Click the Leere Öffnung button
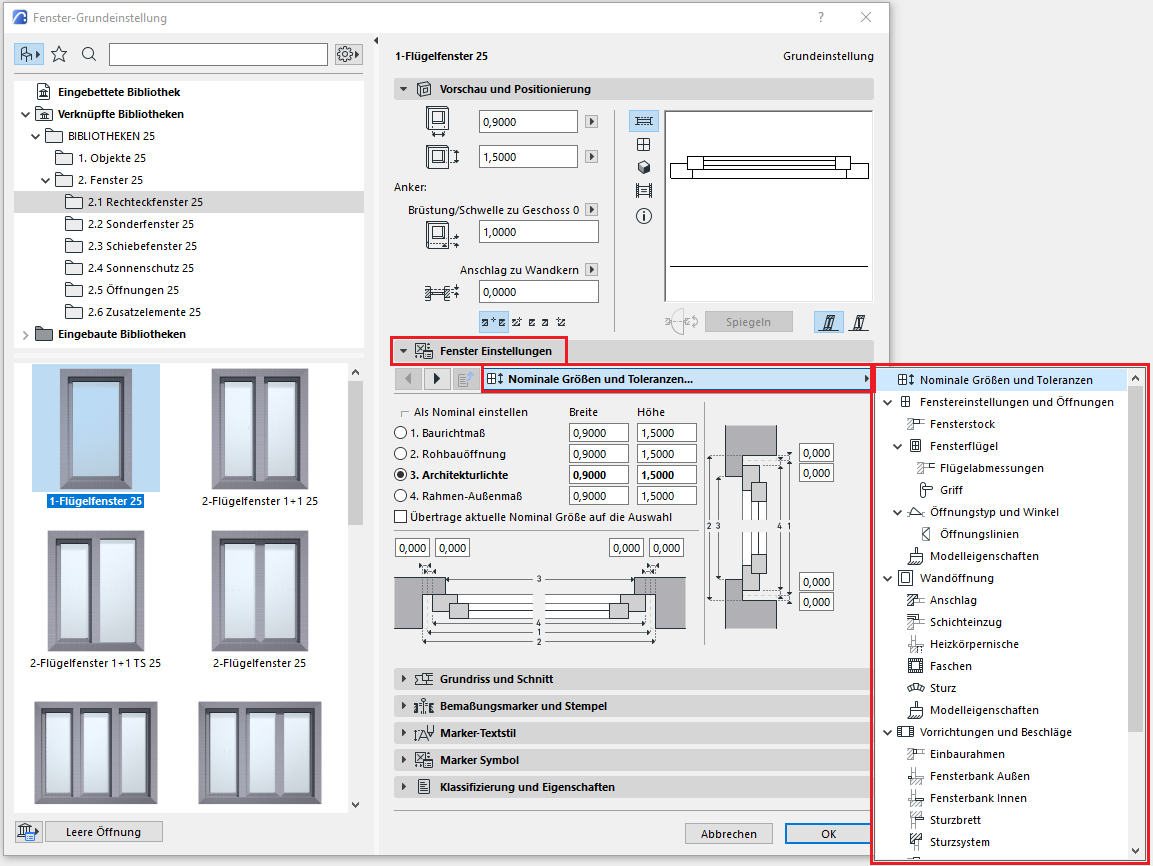Screen dimensions: 1153x866 coord(103,832)
